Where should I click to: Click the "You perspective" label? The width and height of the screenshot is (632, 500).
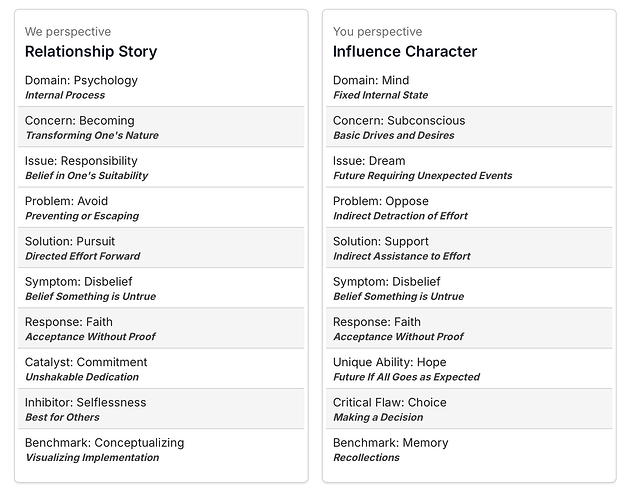378,32
